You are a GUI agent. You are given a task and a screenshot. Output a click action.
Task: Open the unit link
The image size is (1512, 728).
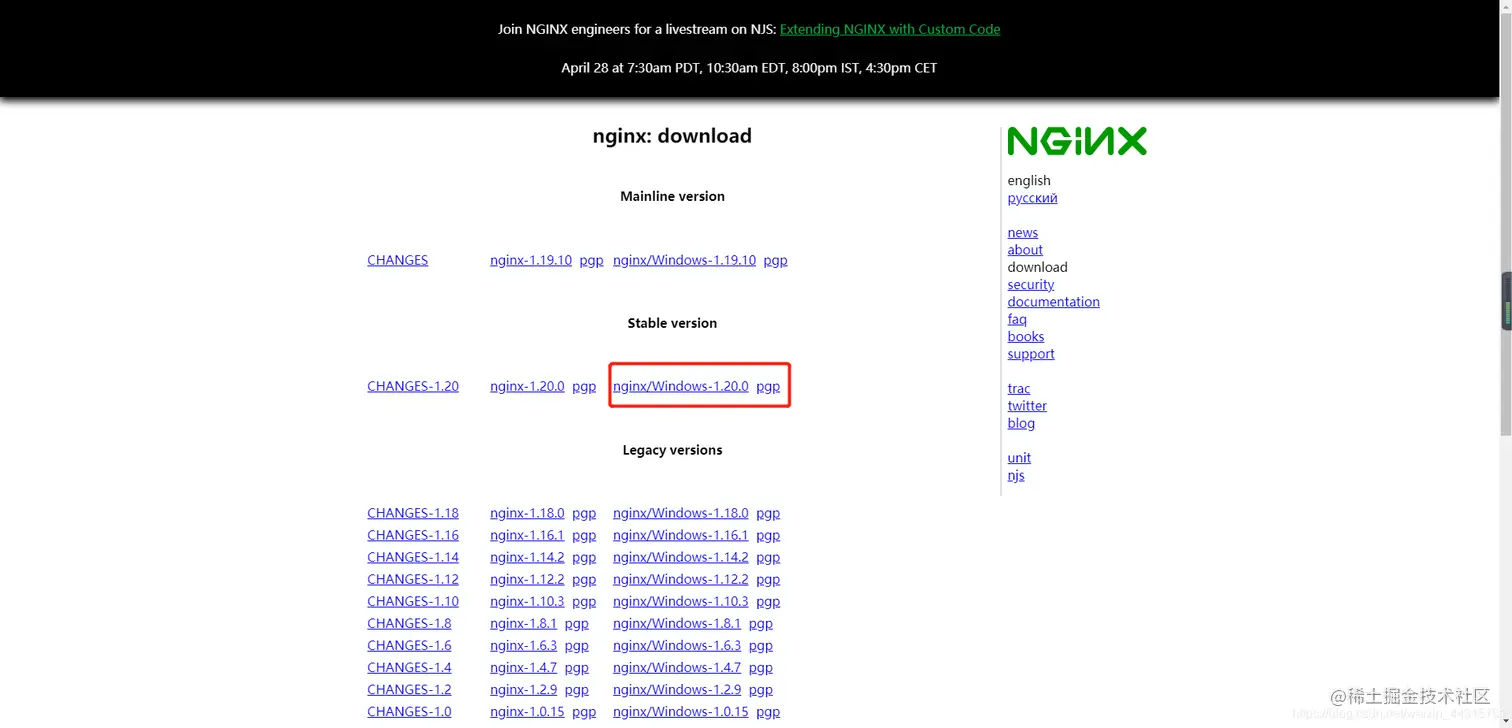click(x=1019, y=458)
